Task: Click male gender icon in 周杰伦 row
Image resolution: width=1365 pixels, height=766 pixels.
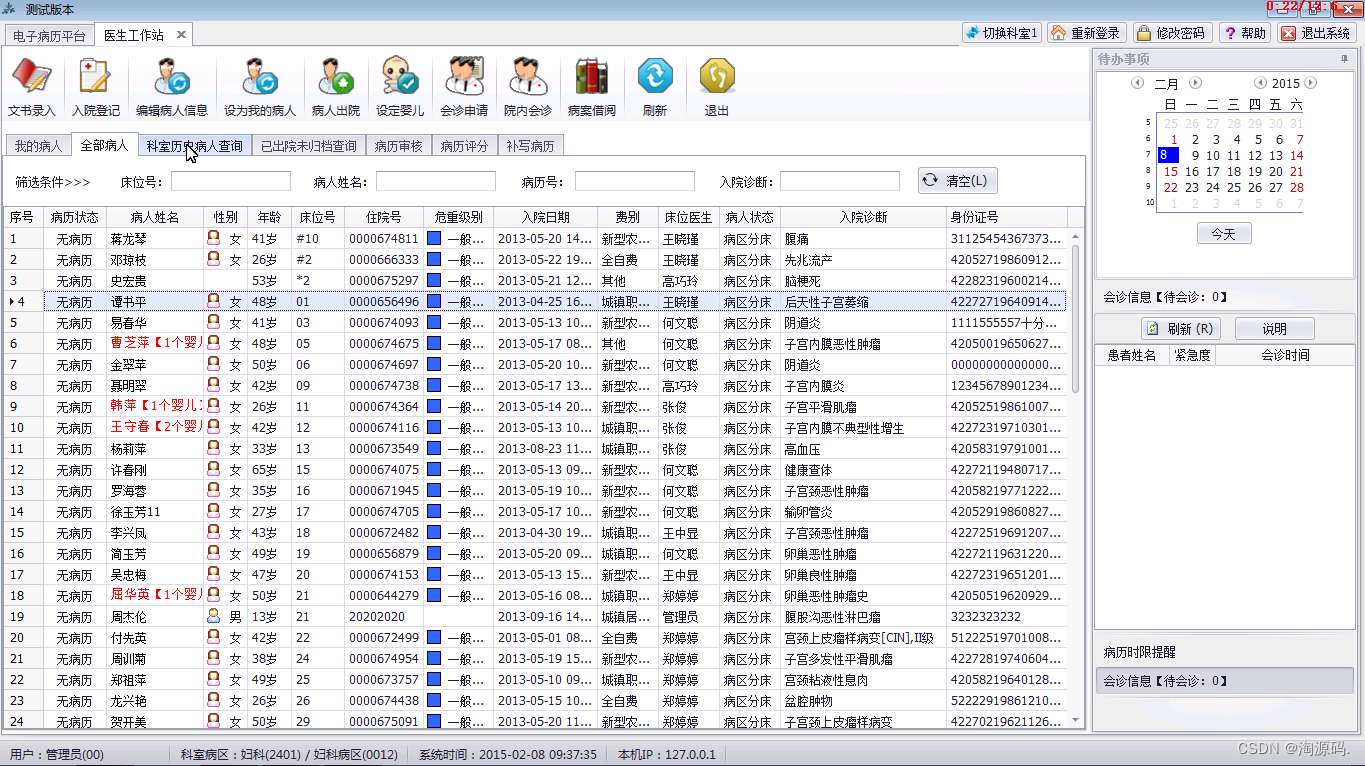Action: (213, 616)
